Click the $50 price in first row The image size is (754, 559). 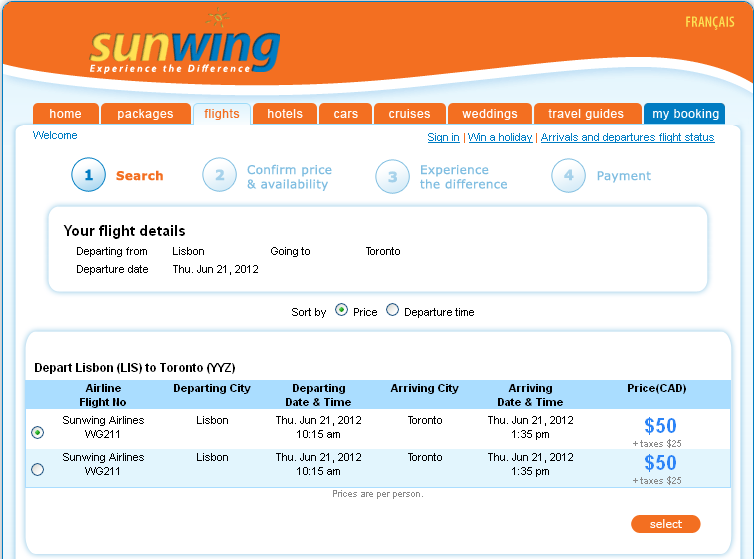click(660, 426)
